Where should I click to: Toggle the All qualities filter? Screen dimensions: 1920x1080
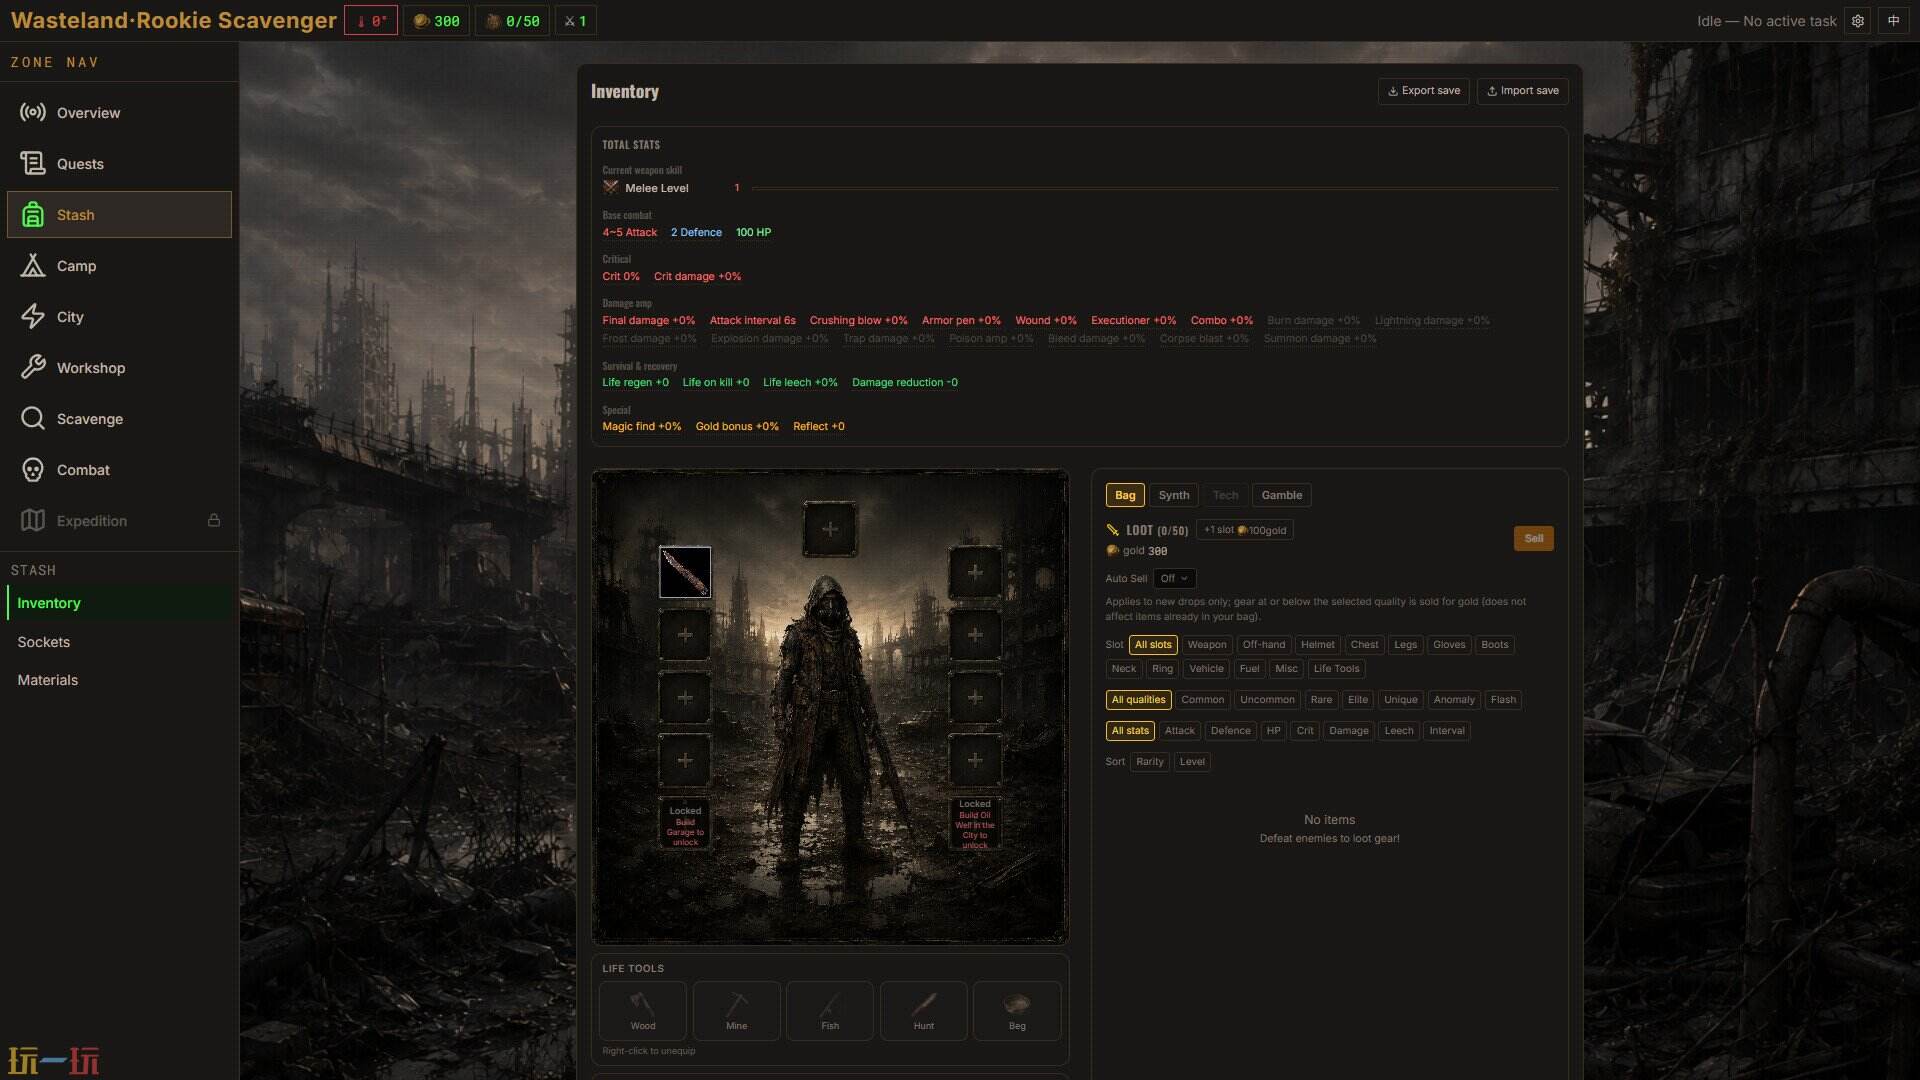click(1139, 700)
